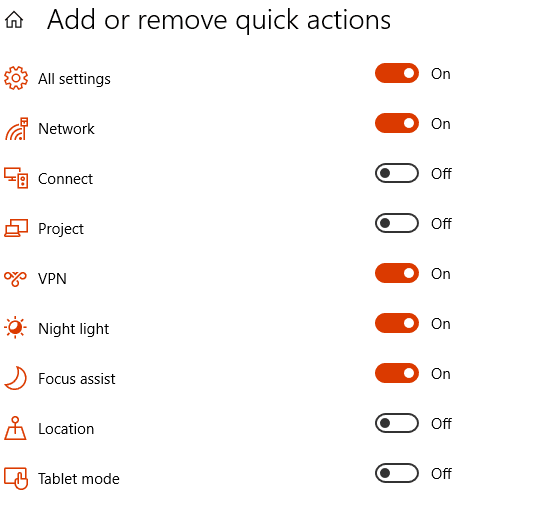Turn off the All settings toggle
Screen dimensions: 555x525
[x=397, y=73]
